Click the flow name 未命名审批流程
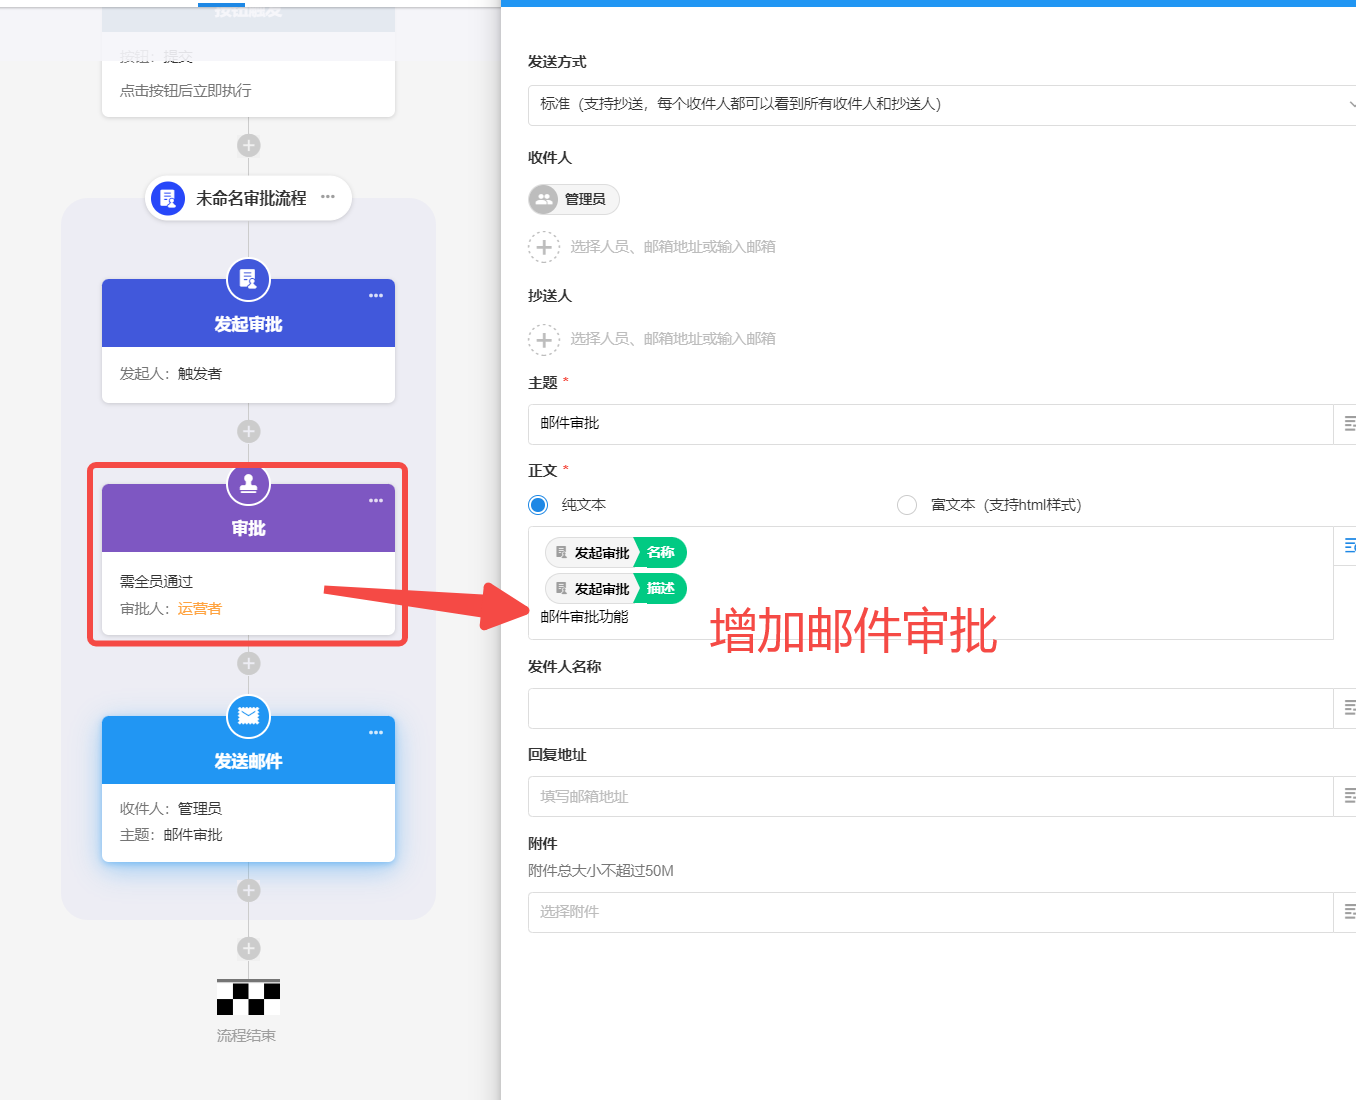The width and height of the screenshot is (1356, 1100). point(251,198)
